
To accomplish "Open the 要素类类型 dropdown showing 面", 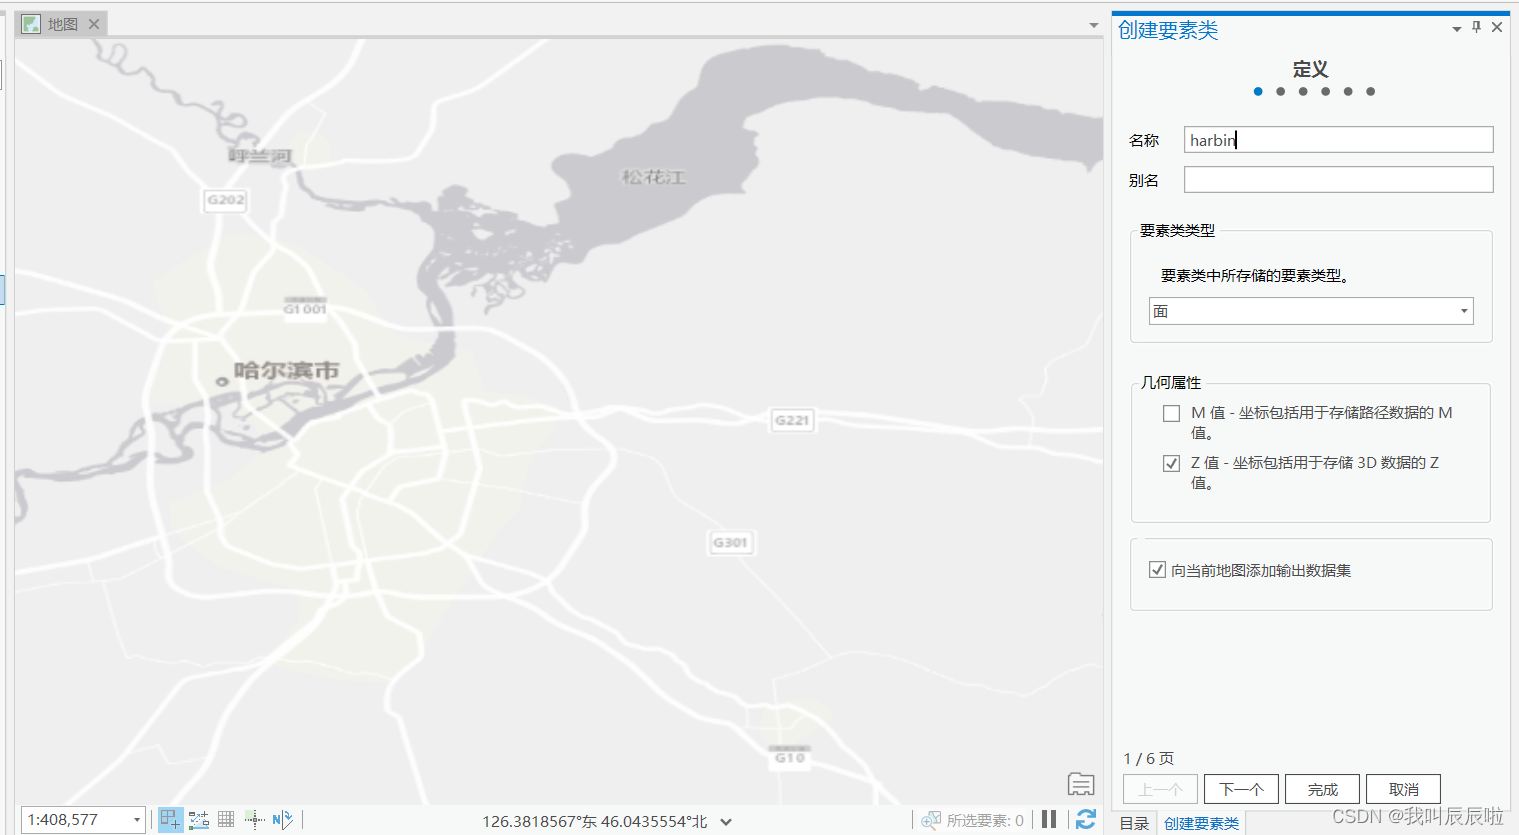I will pyautogui.click(x=1311, y=311).
